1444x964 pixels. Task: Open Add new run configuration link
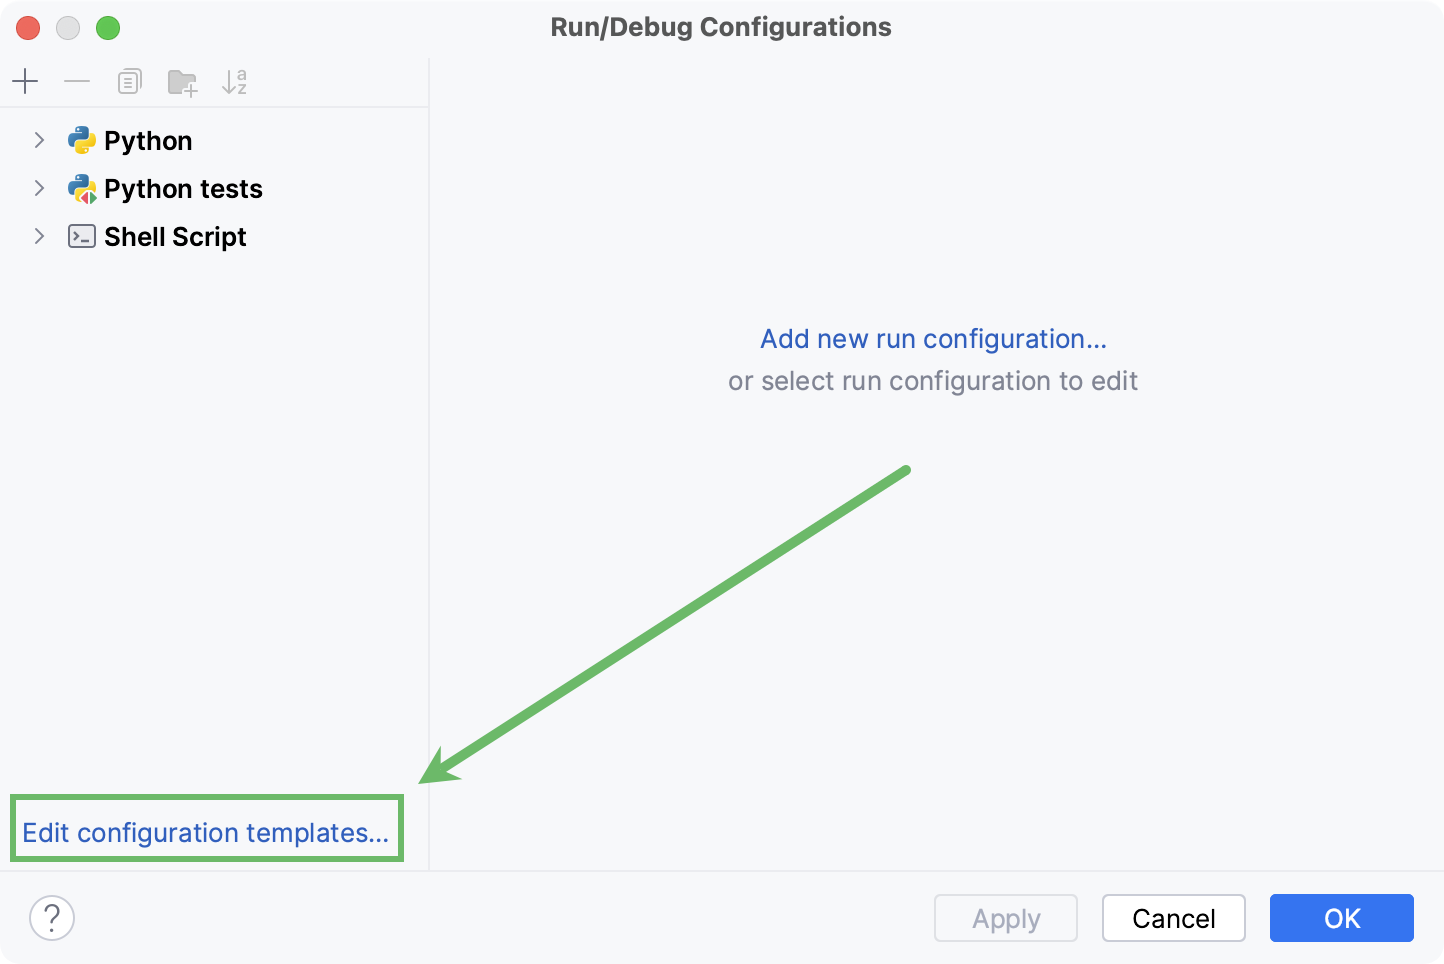[933, 339]
